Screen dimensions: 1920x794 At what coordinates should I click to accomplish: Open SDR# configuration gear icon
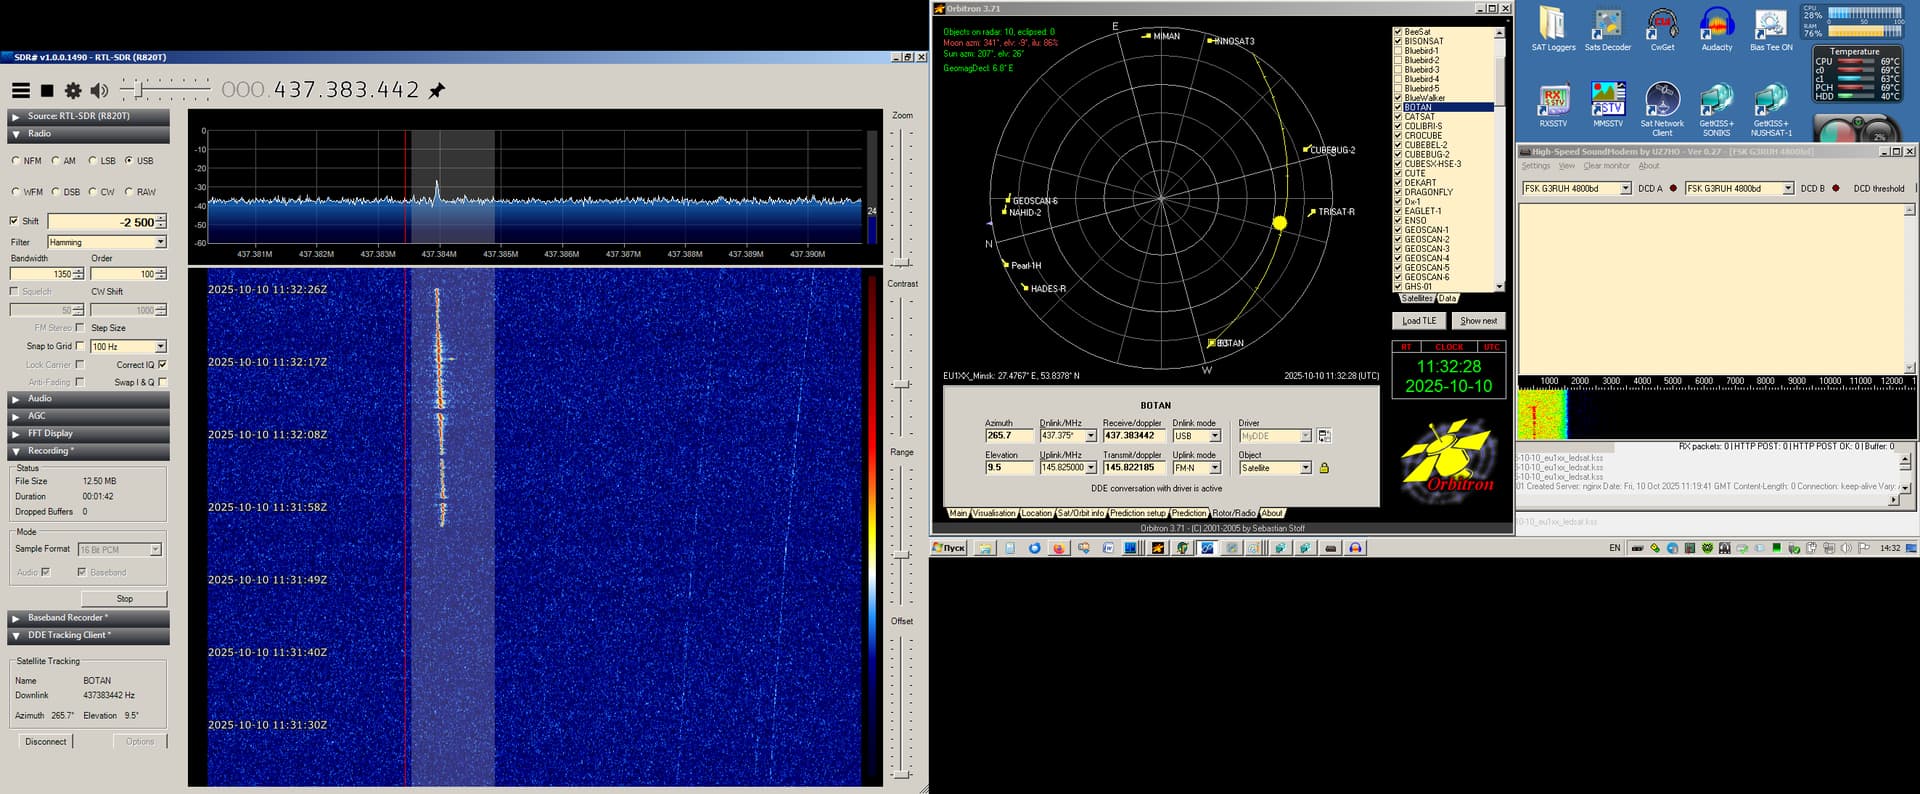coord(73,90)
